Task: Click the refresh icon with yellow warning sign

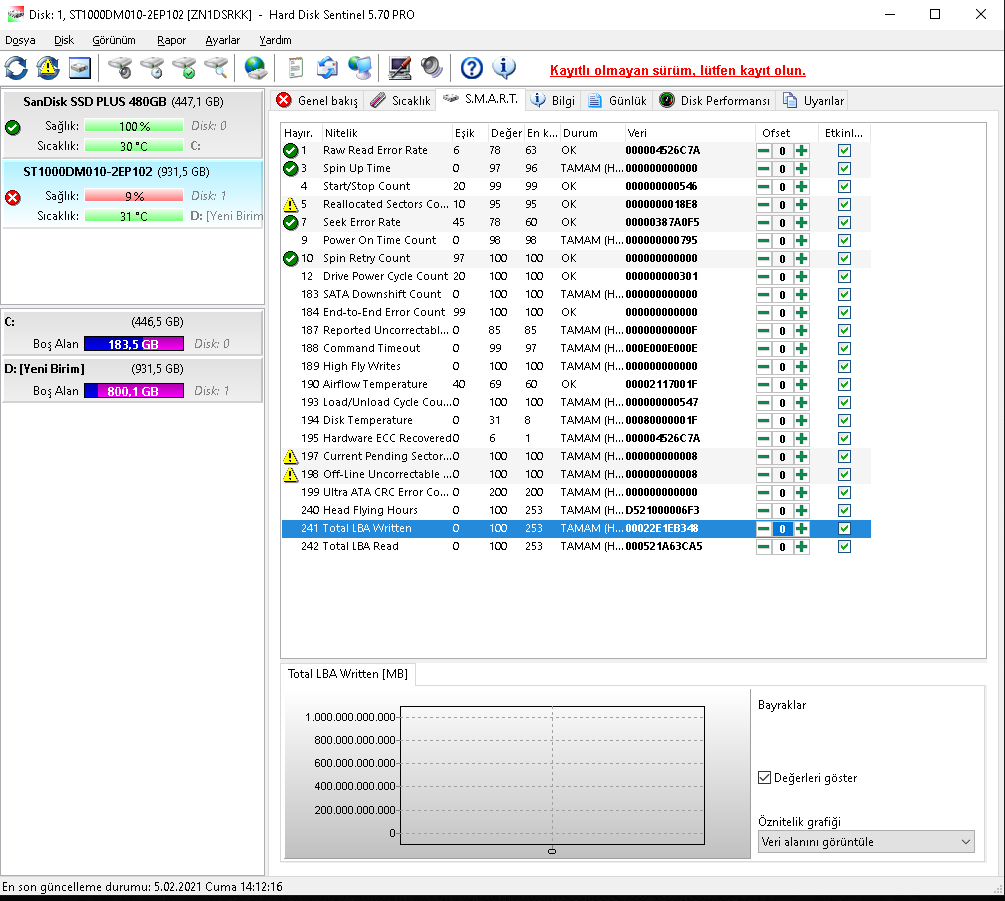Action: (48, 68)
